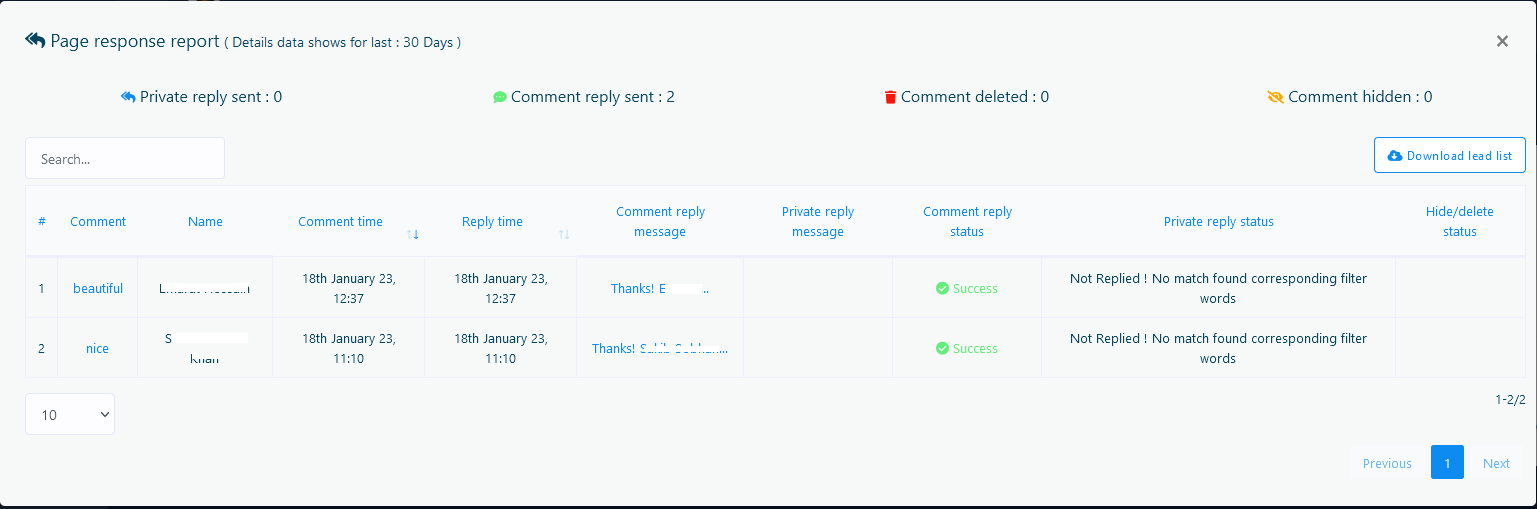
Task: Click the Download lead list button
Action: [1449, 156]
